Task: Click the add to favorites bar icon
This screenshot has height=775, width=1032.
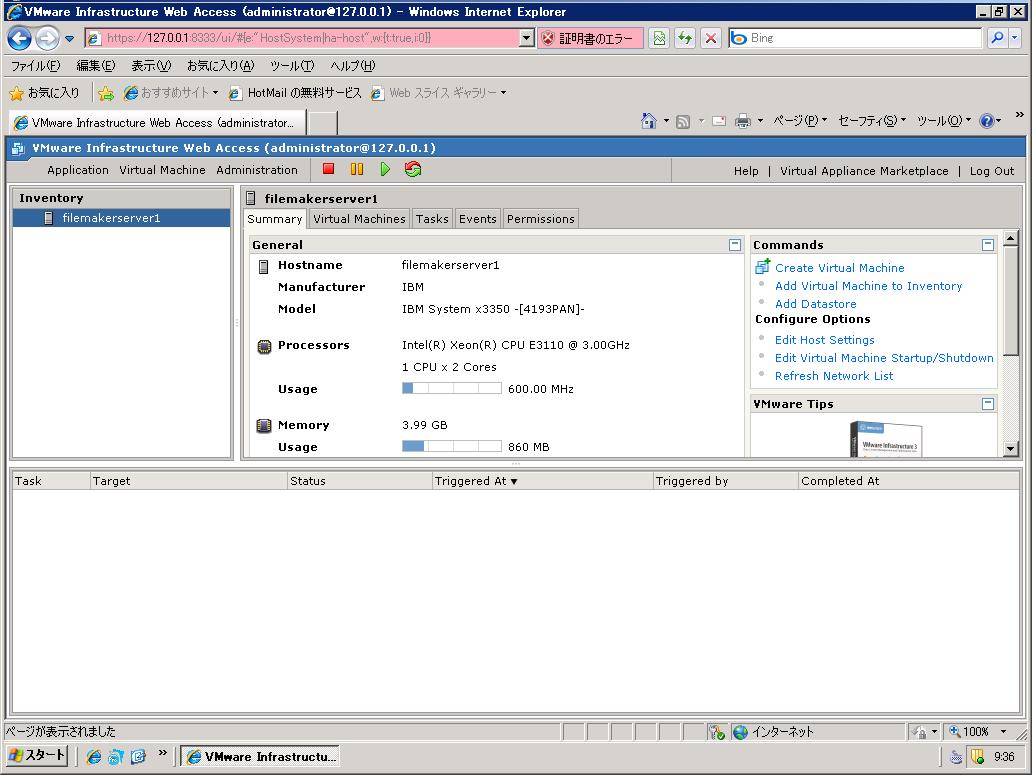Action: (106, 93)
